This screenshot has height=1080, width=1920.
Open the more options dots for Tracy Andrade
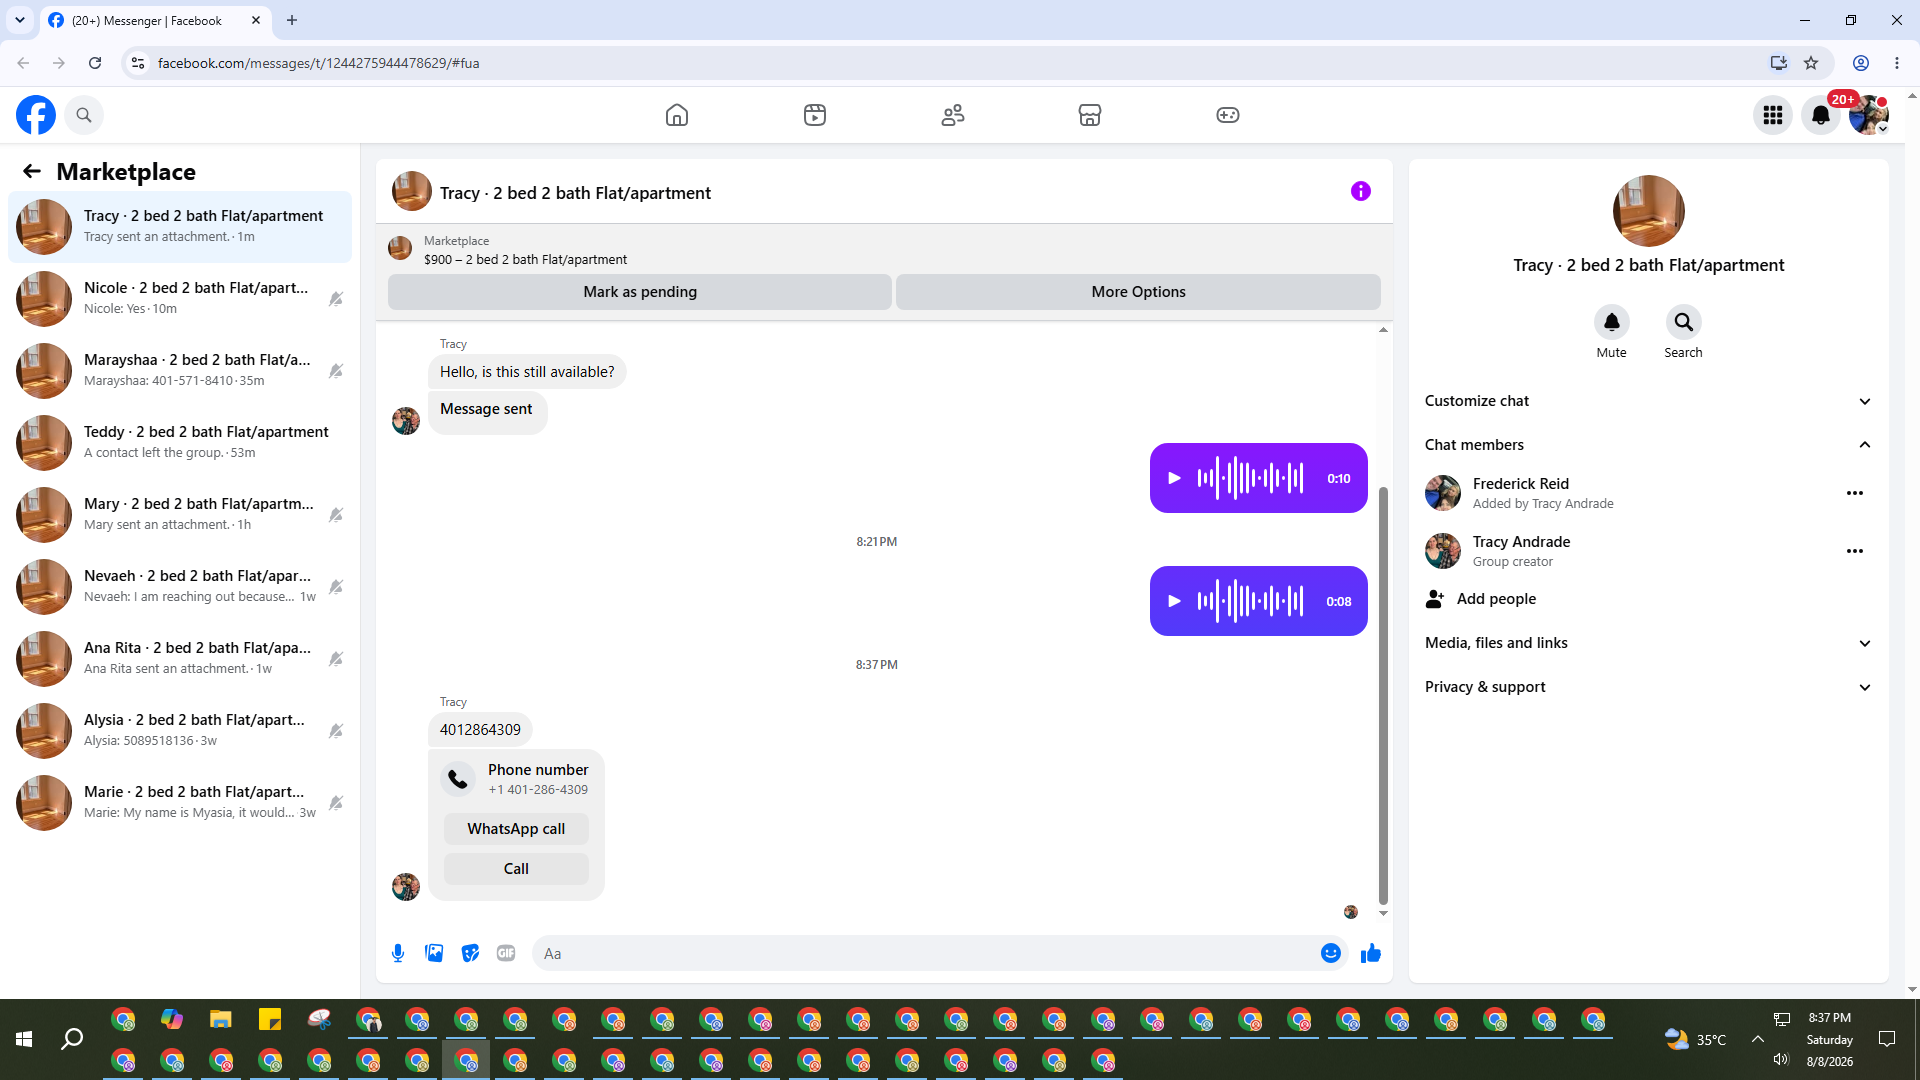pyautogui.click(x=1855, y=551)
